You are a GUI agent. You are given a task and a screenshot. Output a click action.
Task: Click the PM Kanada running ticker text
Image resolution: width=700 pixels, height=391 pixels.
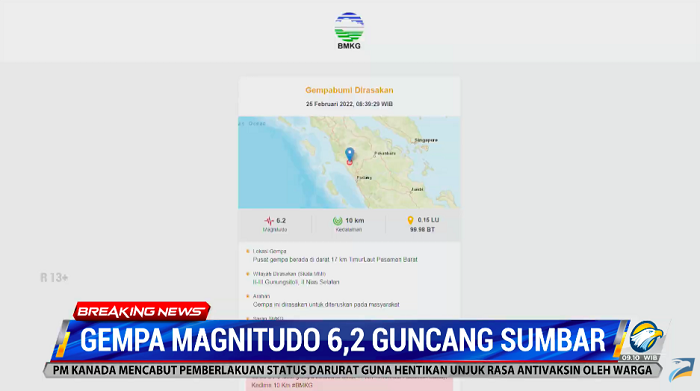coord(352,370)
